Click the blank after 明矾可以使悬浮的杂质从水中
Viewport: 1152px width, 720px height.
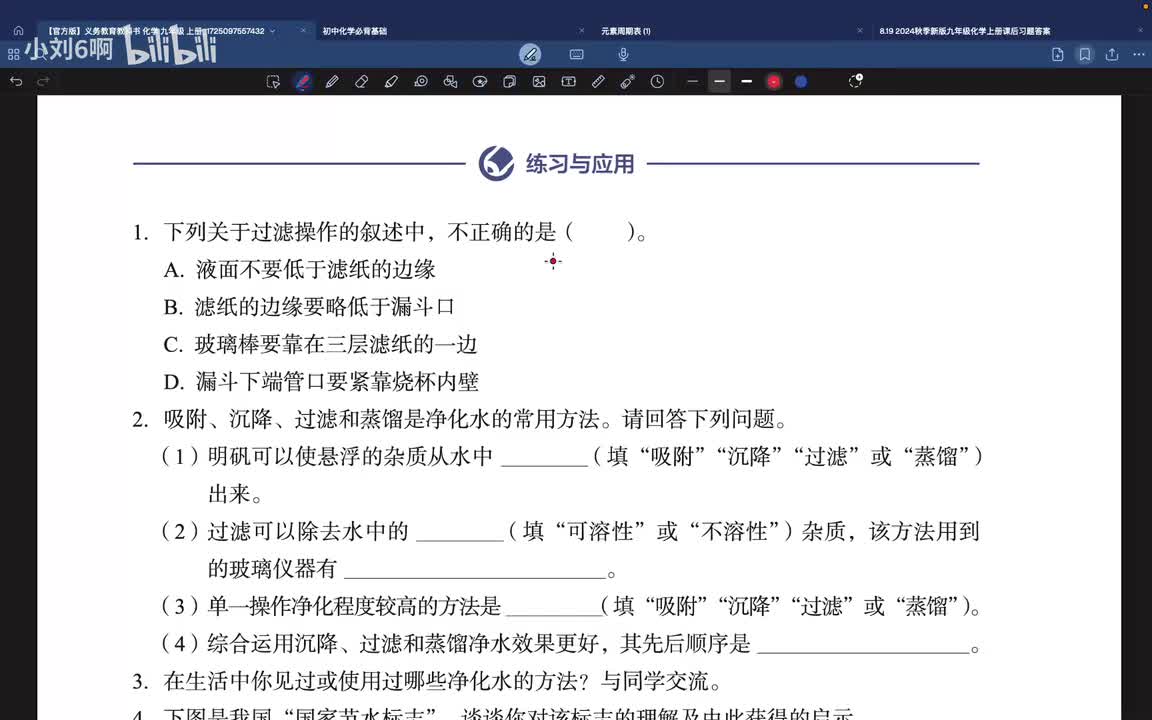[544, 458]
